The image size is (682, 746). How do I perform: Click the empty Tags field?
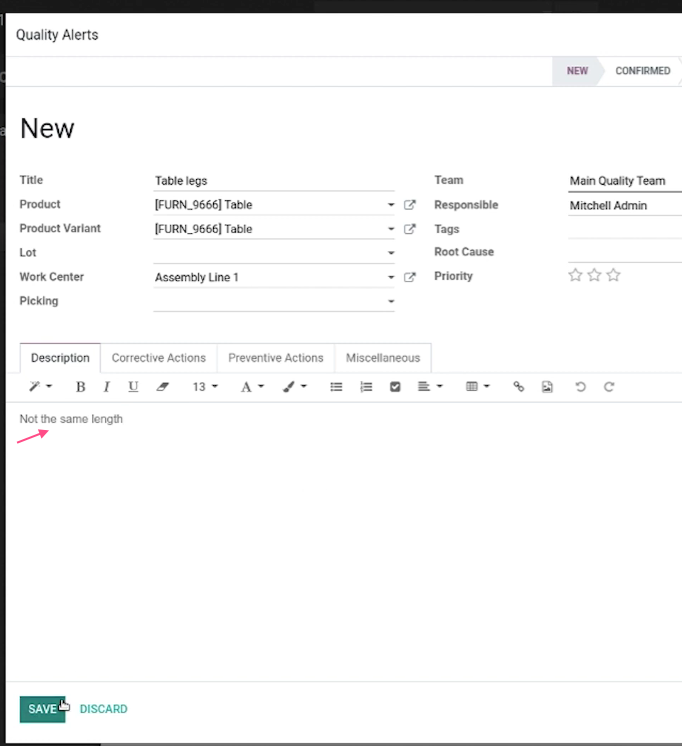(x=625, y=229)
